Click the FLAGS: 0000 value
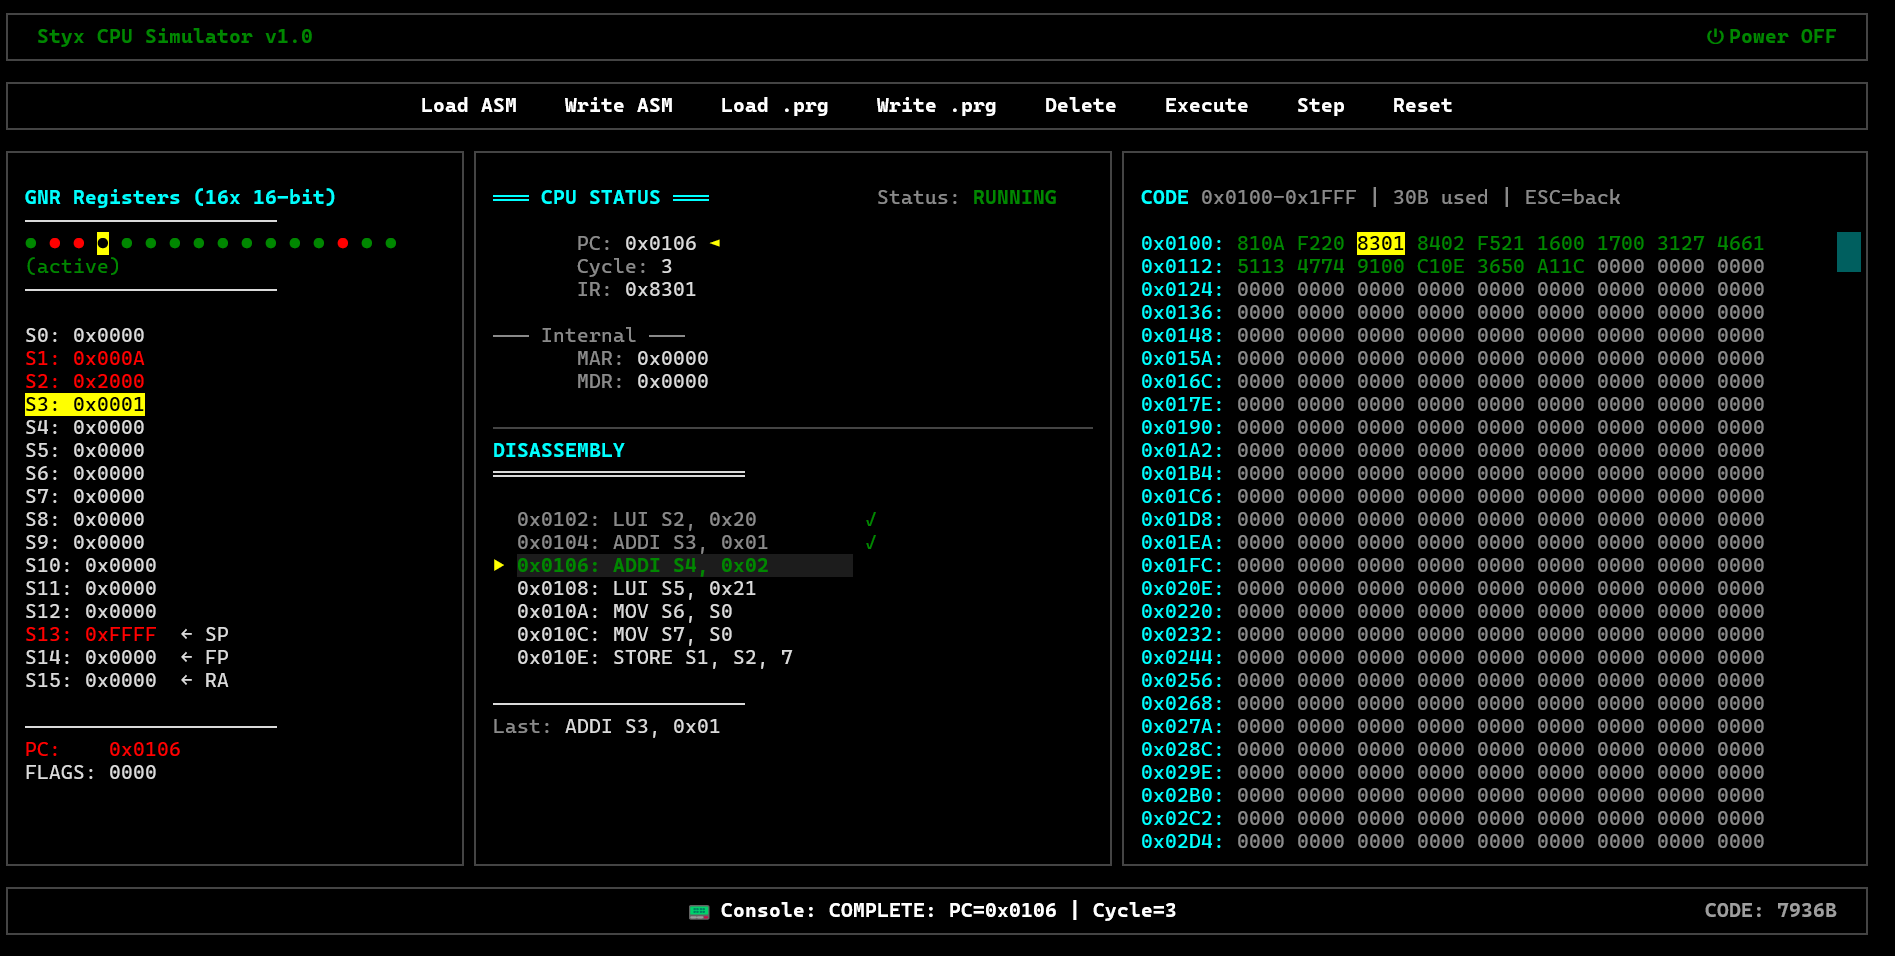Image resolution: width=1895 pixels, height=956 pixels. click(91, 772)
